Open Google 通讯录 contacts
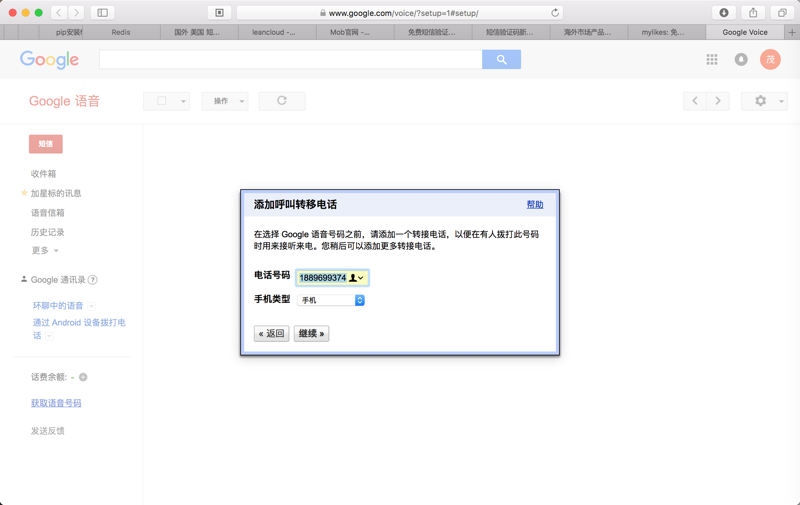The width and height of the screenshot is (800, 505). [58, 280]
